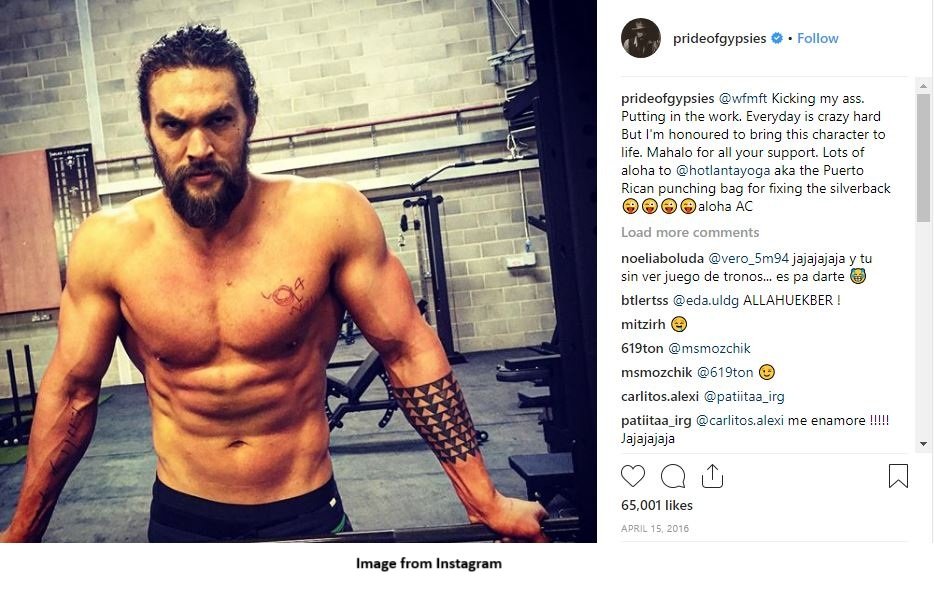Open the comment bubble icon

[x=673, y=476]
